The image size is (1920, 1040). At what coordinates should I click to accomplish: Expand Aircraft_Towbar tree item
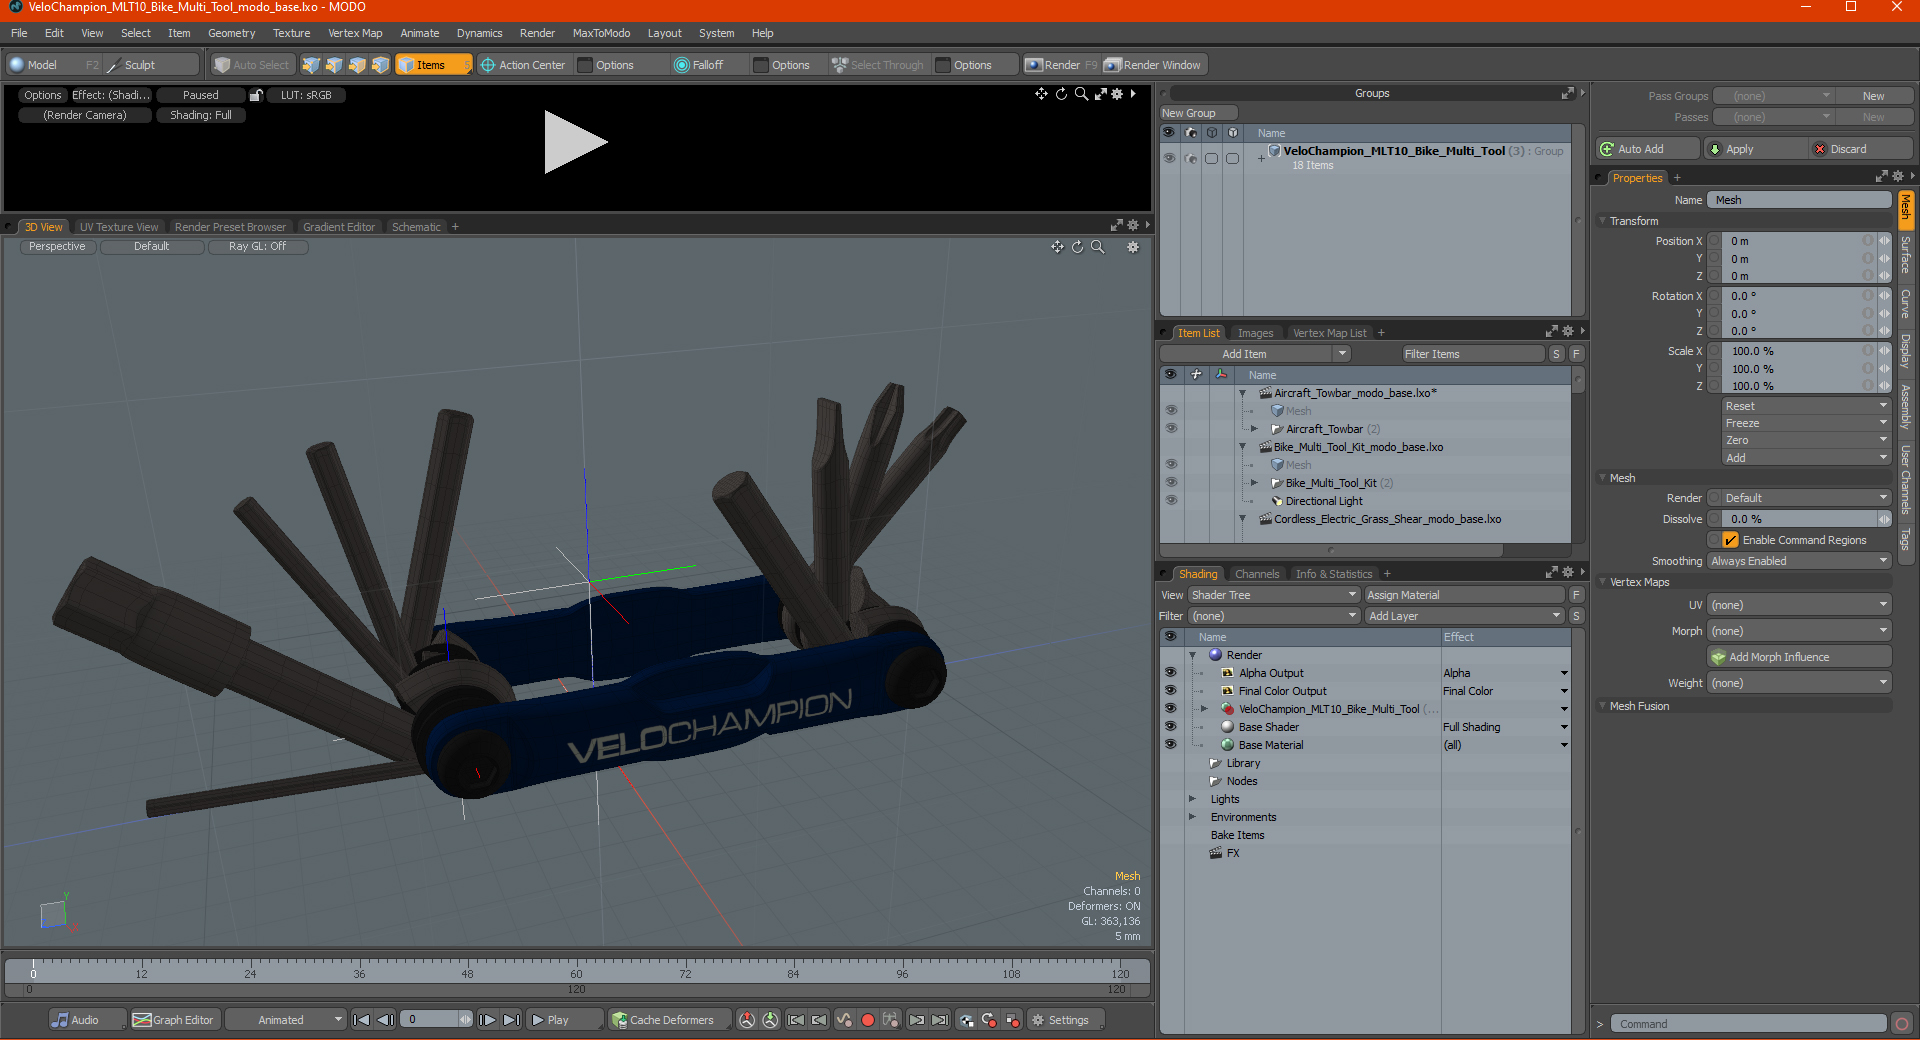(1254, 429)
